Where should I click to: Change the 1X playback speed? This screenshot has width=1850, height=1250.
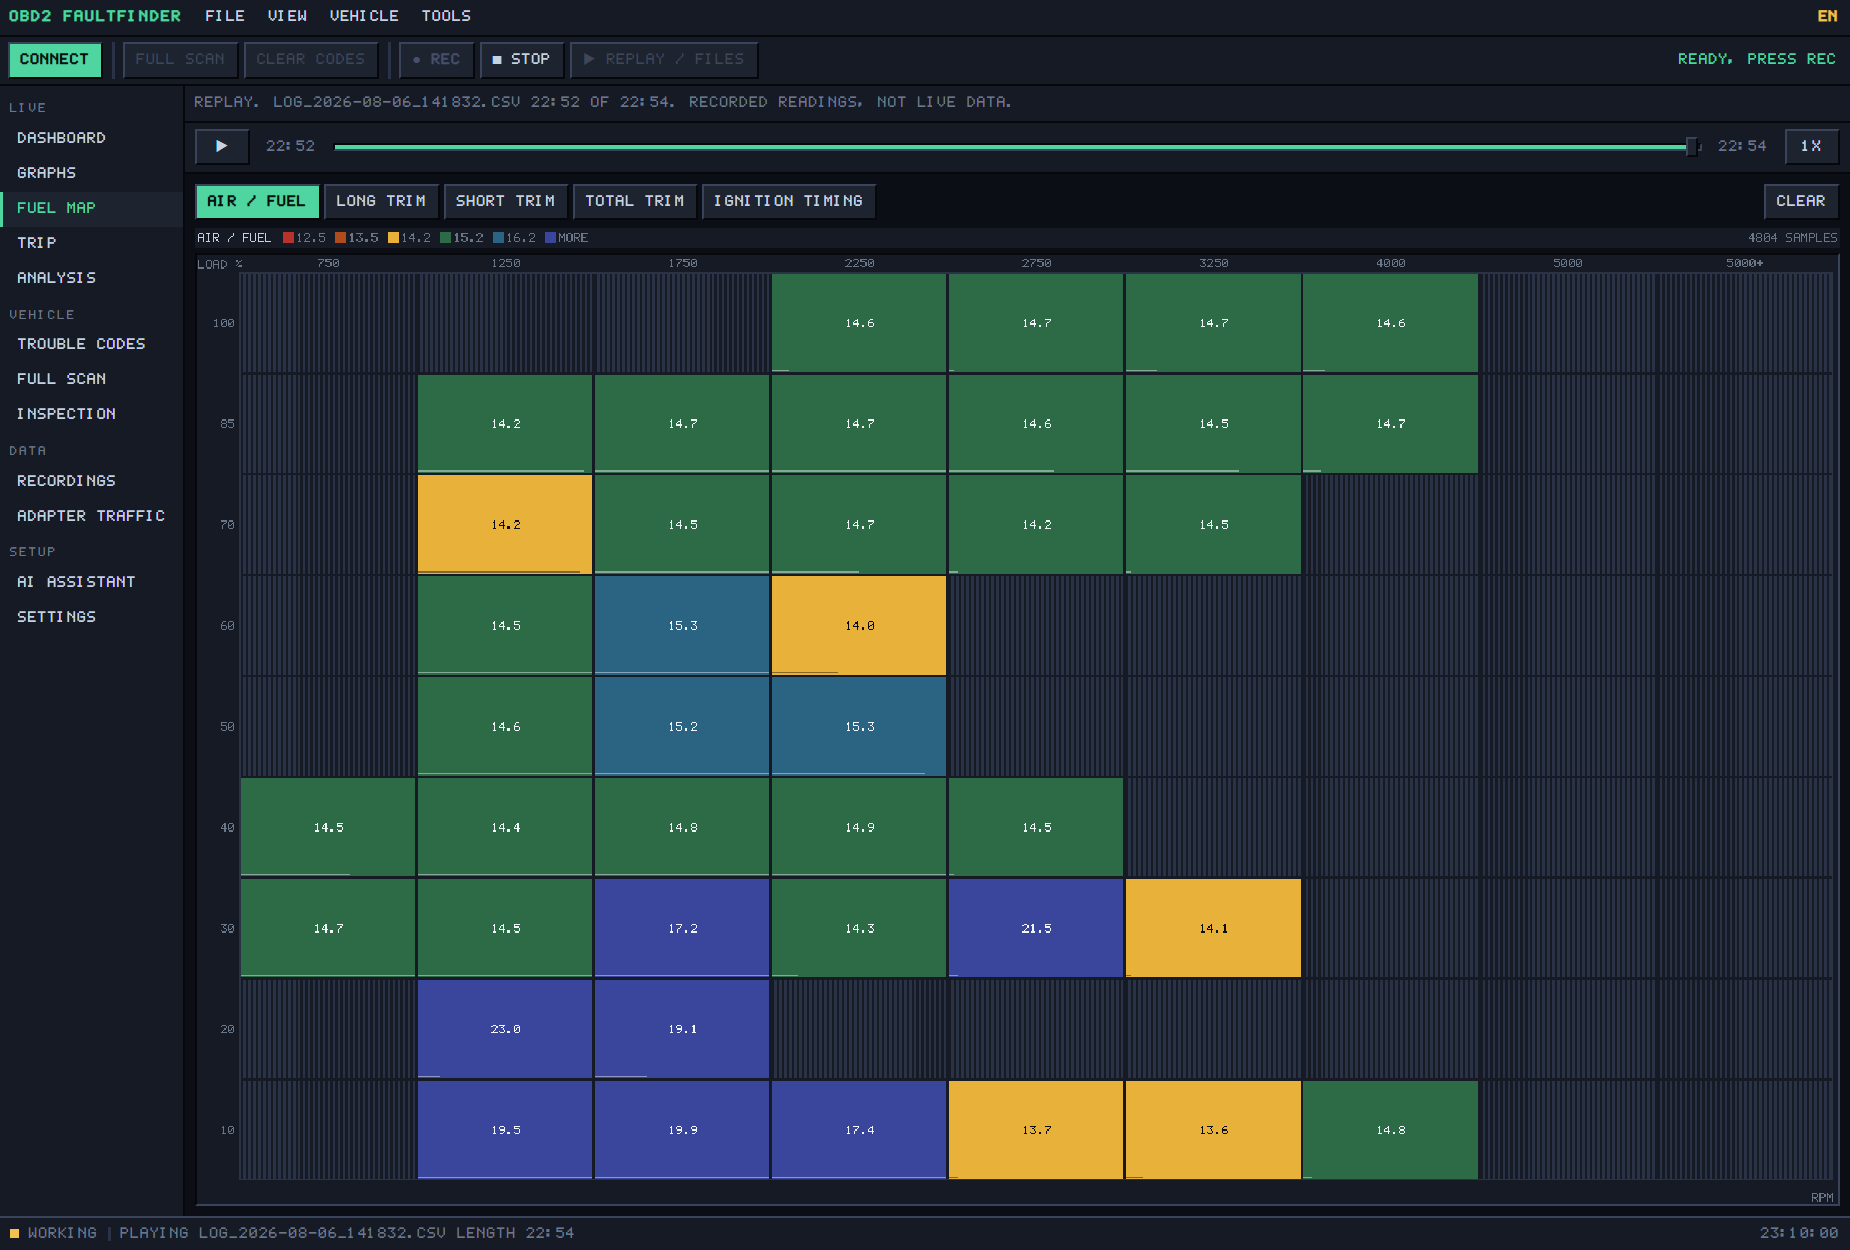click(1811, 146)
